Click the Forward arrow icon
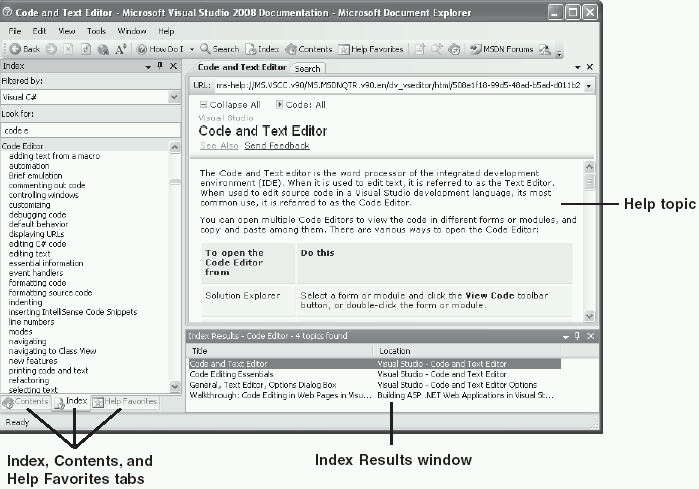Viewport: 699px width, 489px height. [x=51, y=49]
